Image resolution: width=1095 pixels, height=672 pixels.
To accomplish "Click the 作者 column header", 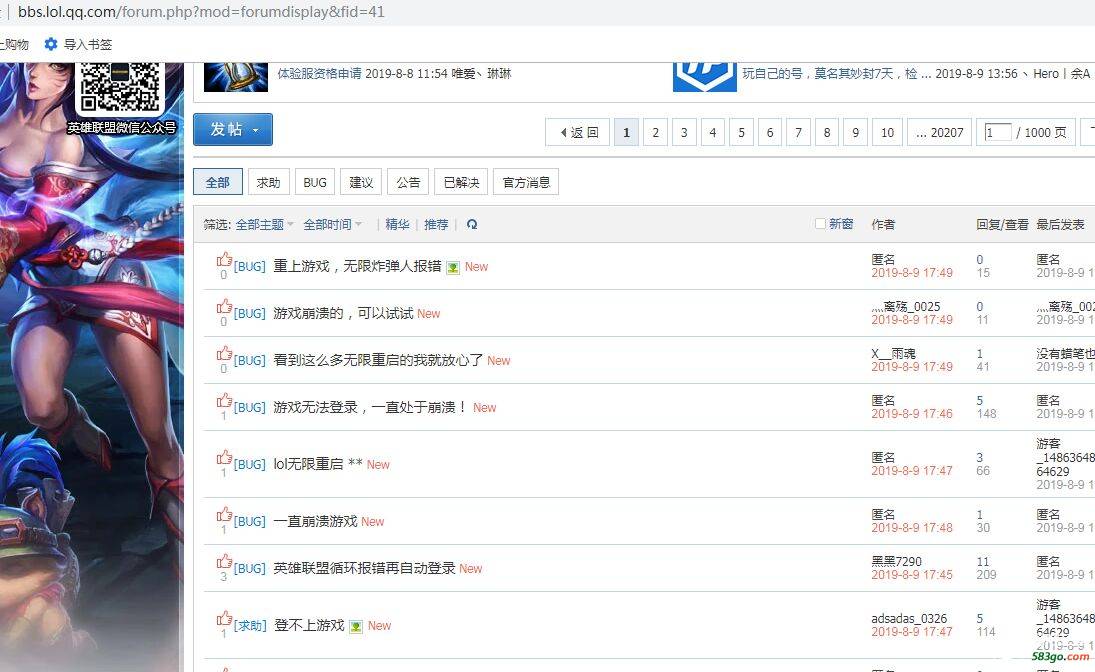I will [883, 224].
